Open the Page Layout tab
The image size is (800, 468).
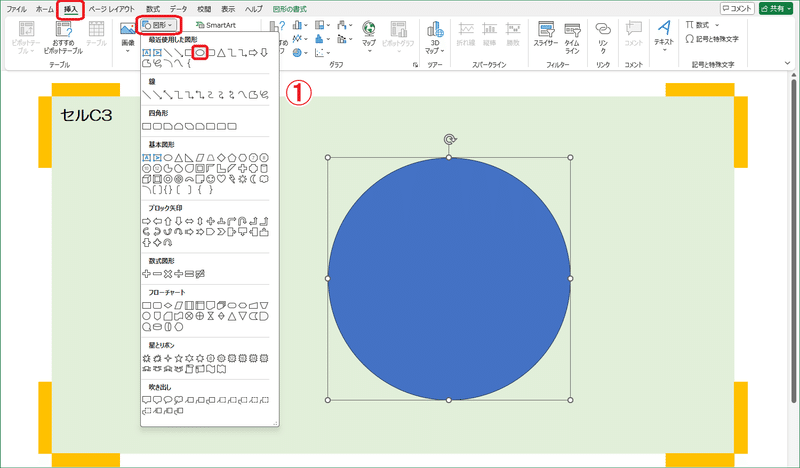click(x=112, y=9)
